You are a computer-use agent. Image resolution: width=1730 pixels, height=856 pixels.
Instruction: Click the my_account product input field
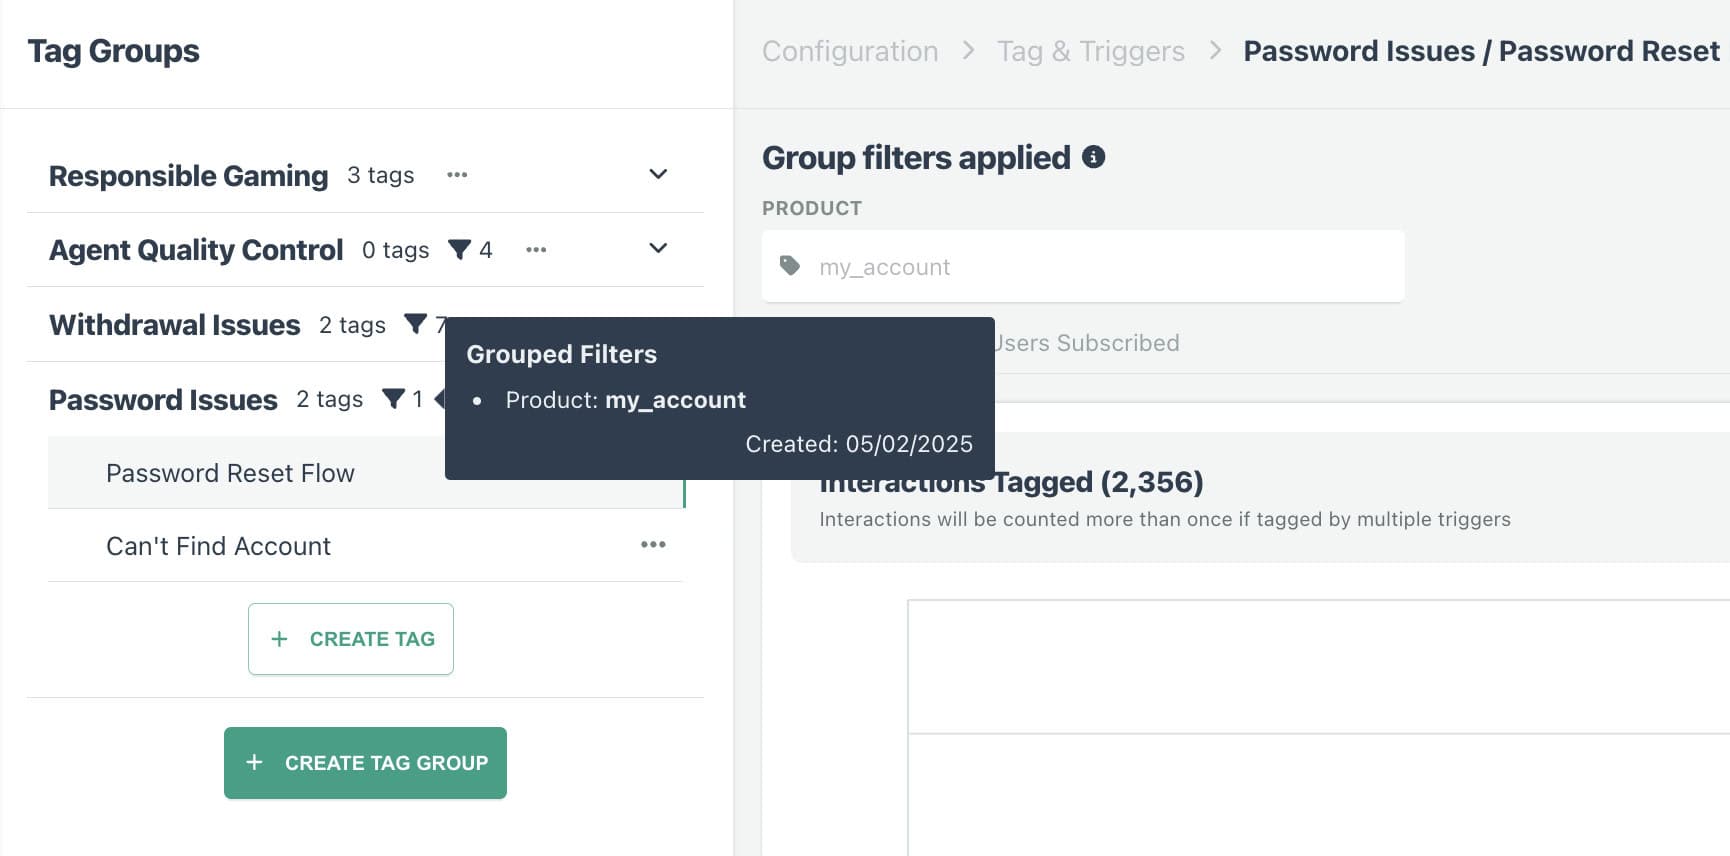[x=1083, y=267]
